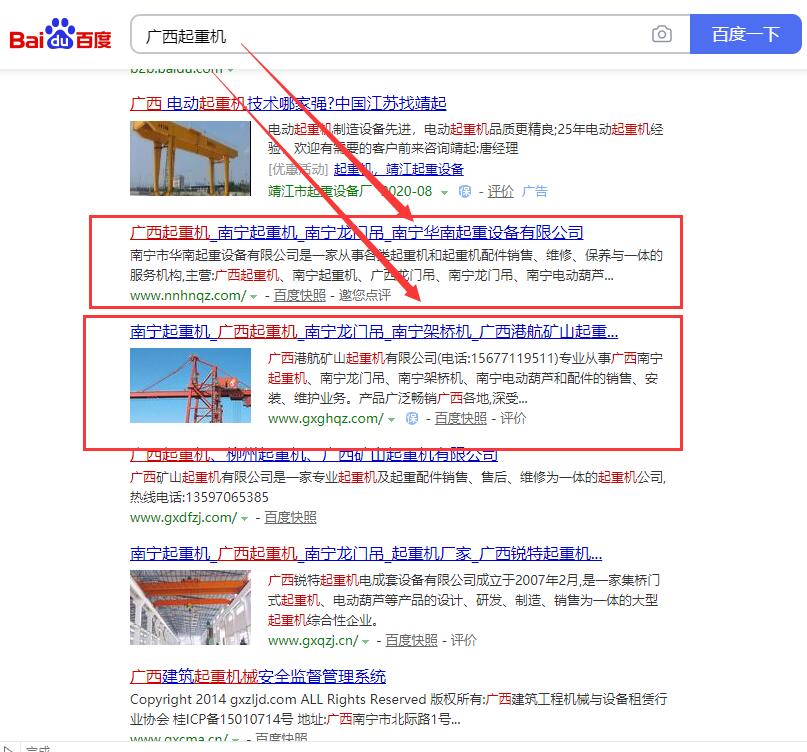Open 评价 link on 靖江 ad result
The image size is (807, 752).
pyautogui.click(x=500, y=191)
